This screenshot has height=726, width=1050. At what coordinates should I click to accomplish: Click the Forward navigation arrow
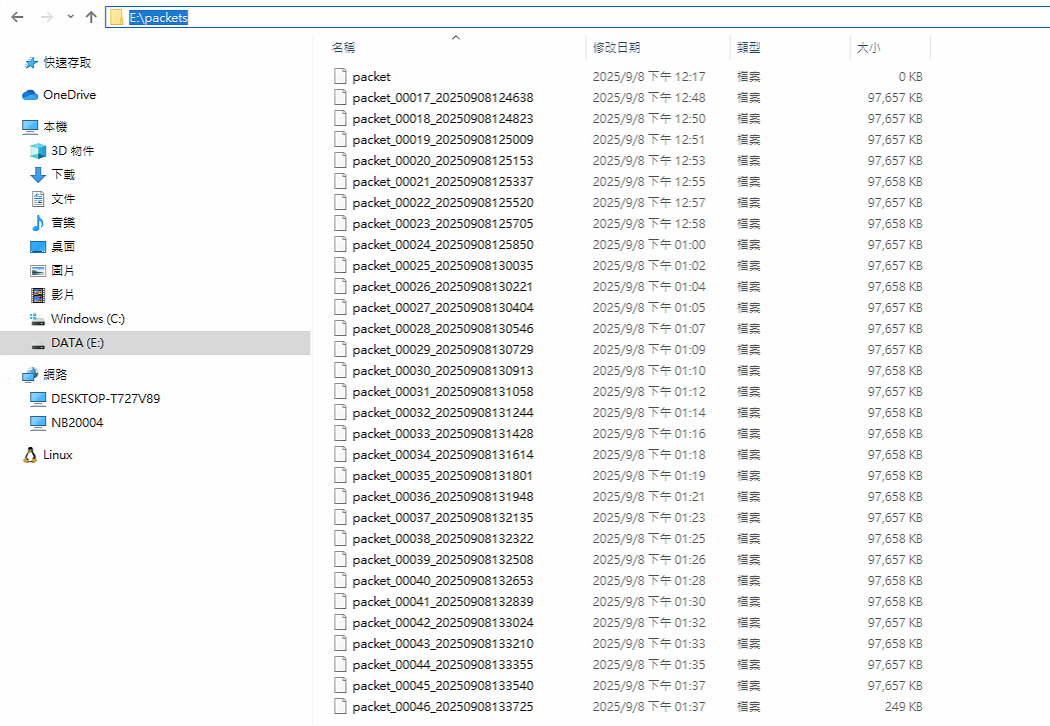point(46,17)
